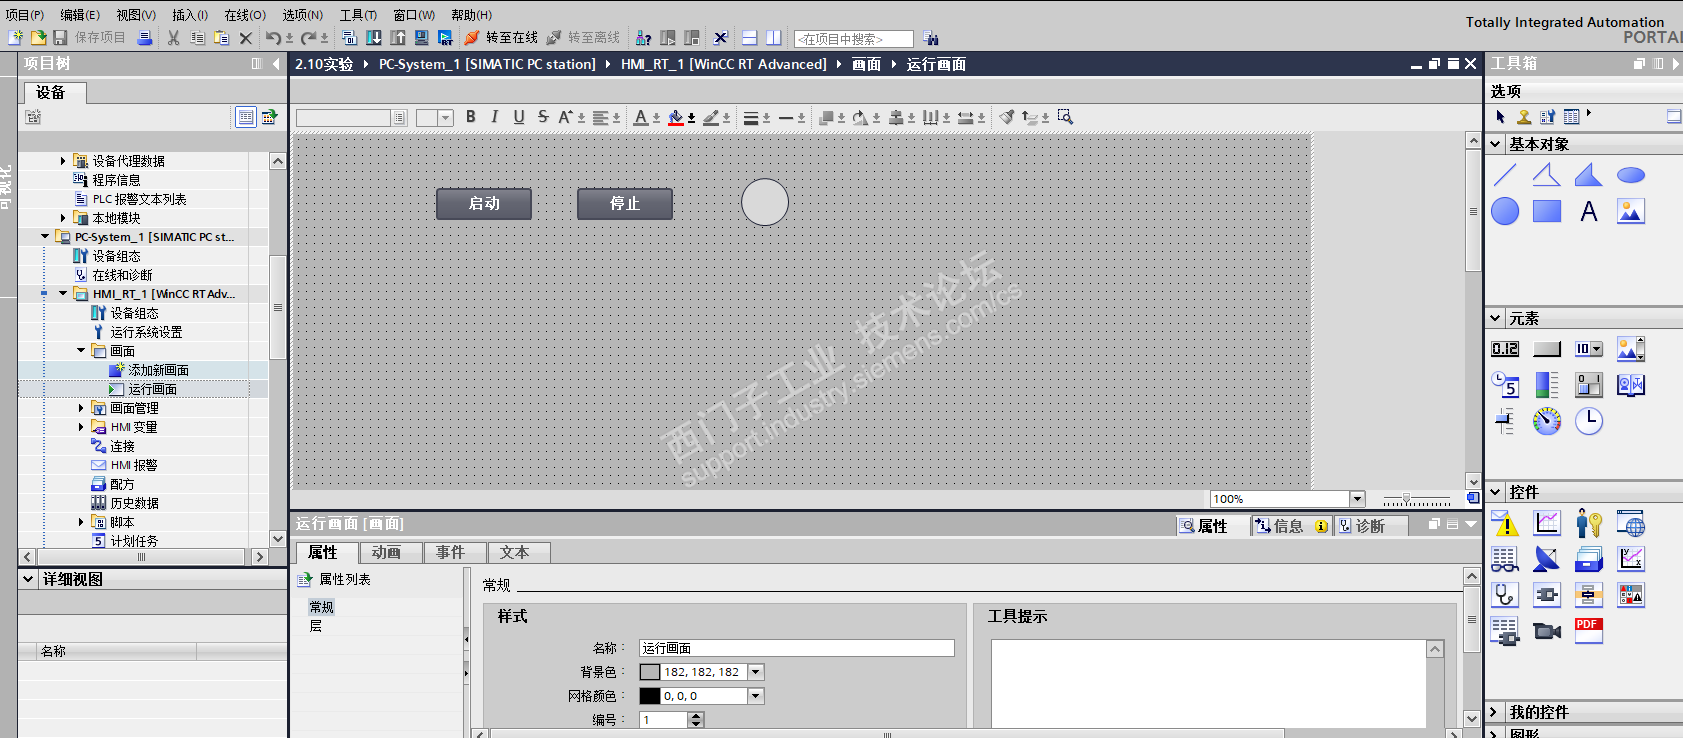Select the Rectangle tool in basic objects
This screenshot has width=1683, height=738.
[x=1547, y=212]
